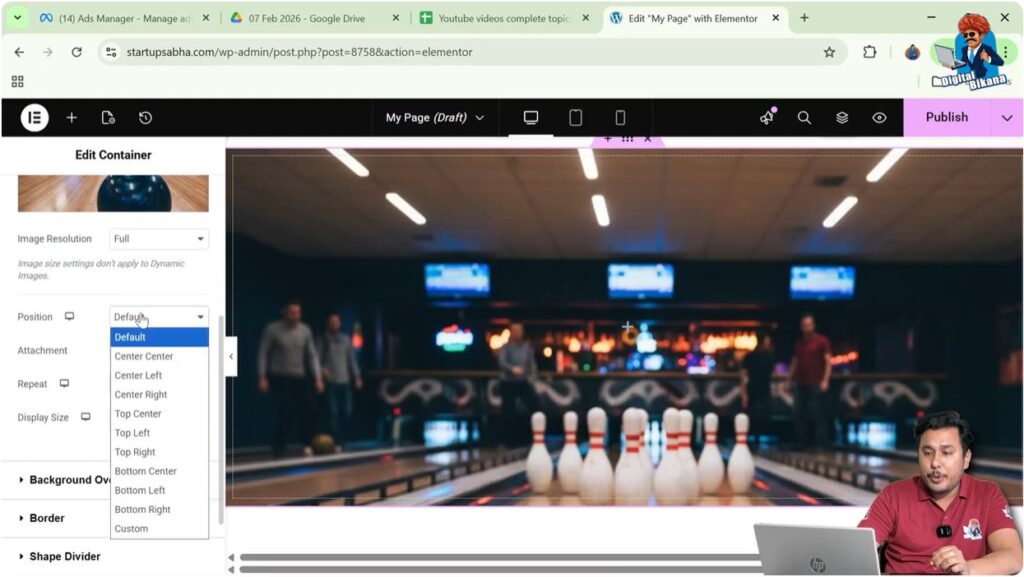Switch to mobile responsive view

pyautogui.click(x=620, y=117)
